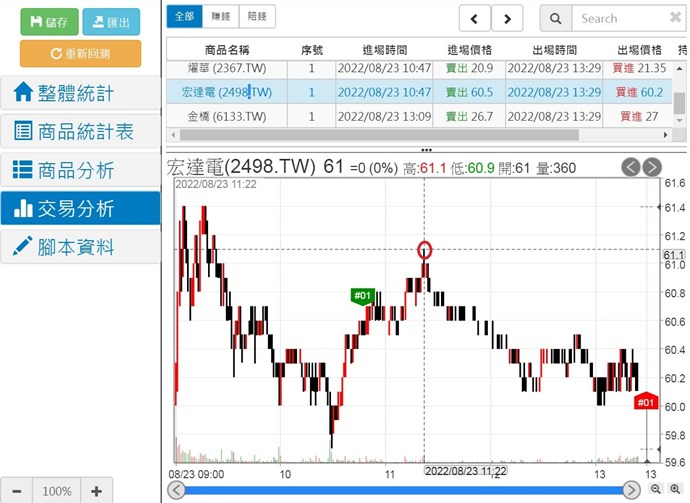690x503 pixels.
Task: Select the 金橋 (6133.TW) trade row
Action: click(419, 116)
